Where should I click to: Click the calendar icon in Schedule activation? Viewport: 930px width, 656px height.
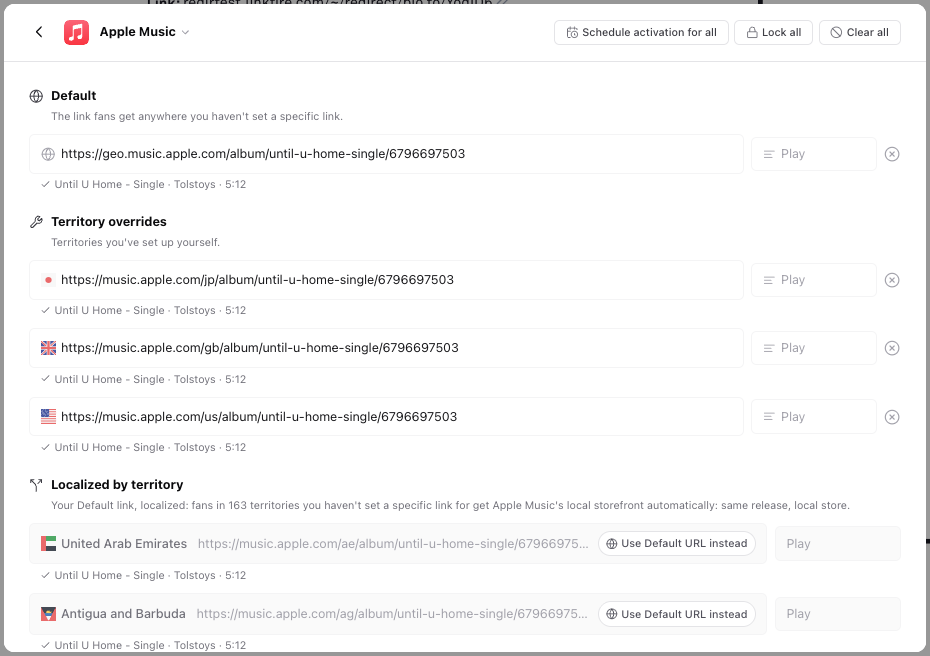(572, 33)
